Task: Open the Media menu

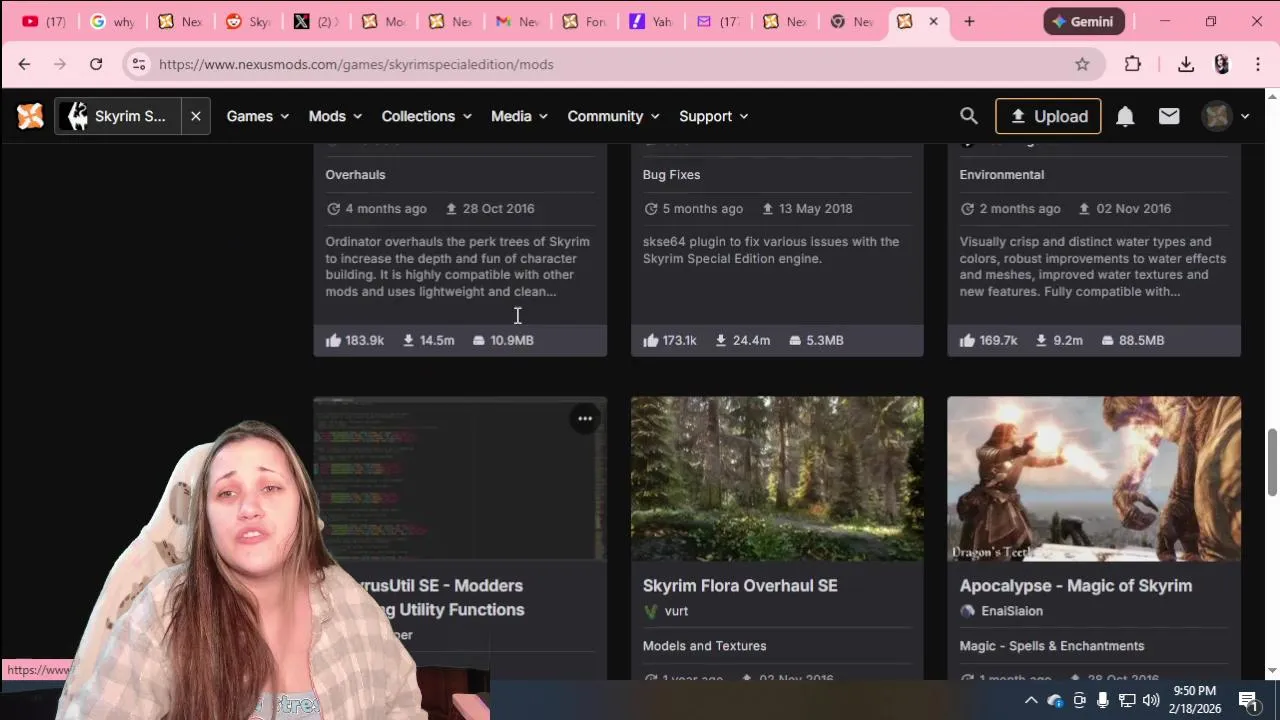Action: click(519, 116)
